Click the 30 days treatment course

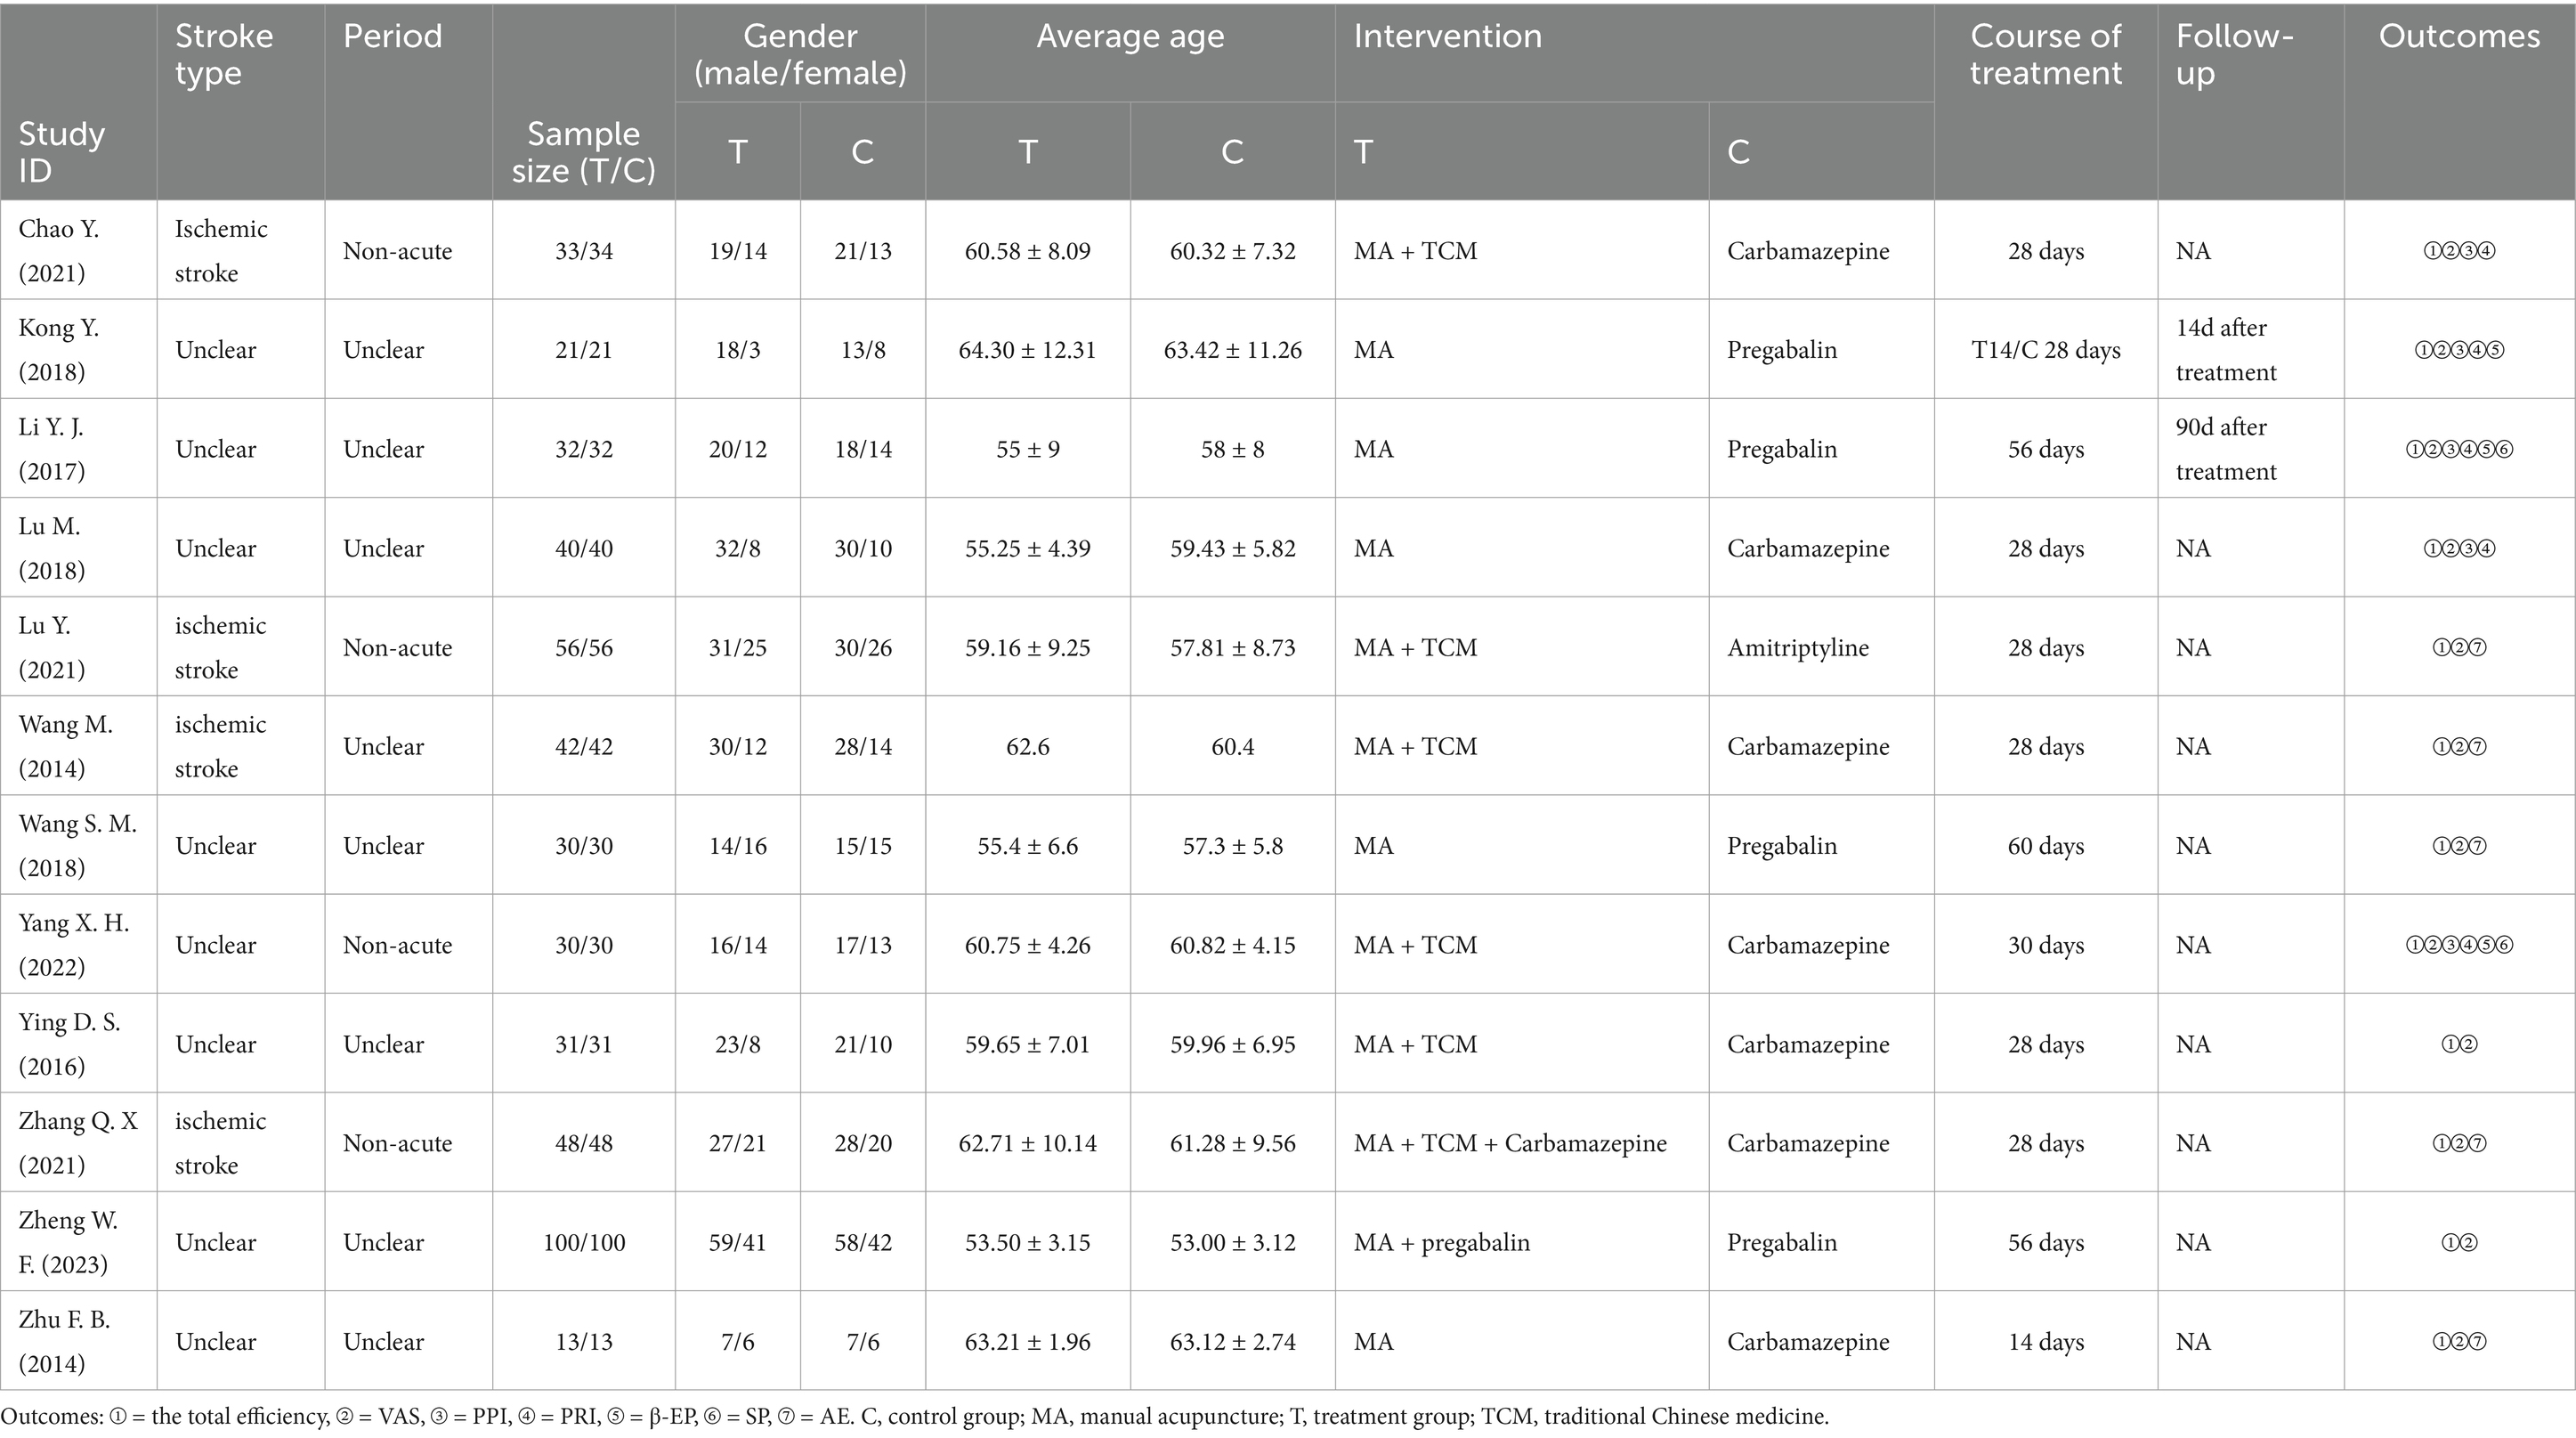2045,945
